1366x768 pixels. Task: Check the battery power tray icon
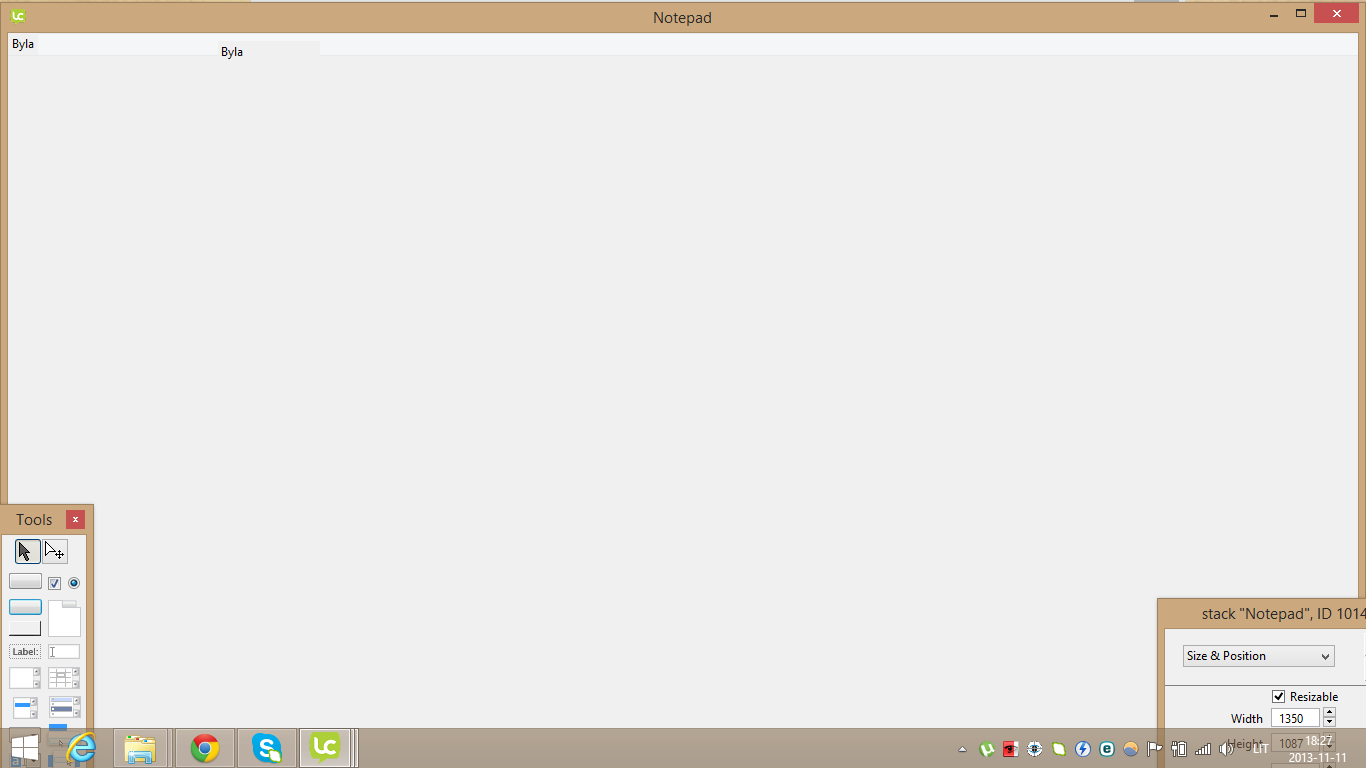[x=1179, y=749]
